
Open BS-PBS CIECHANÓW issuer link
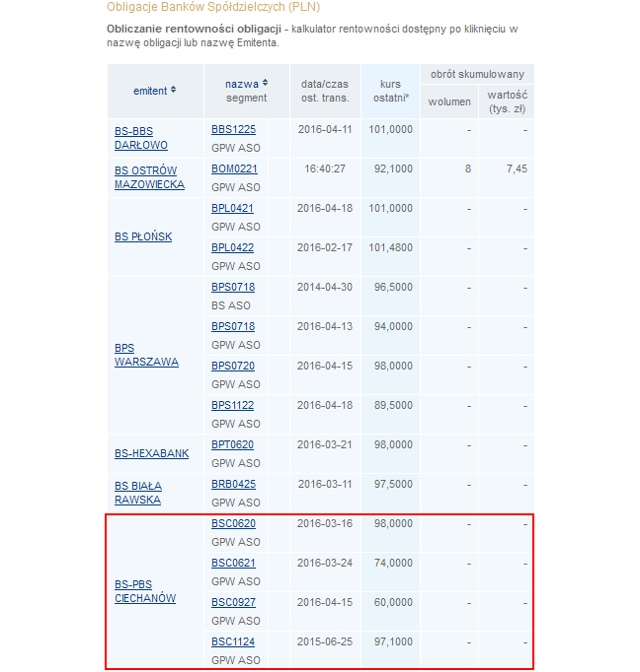pos(145,591)
